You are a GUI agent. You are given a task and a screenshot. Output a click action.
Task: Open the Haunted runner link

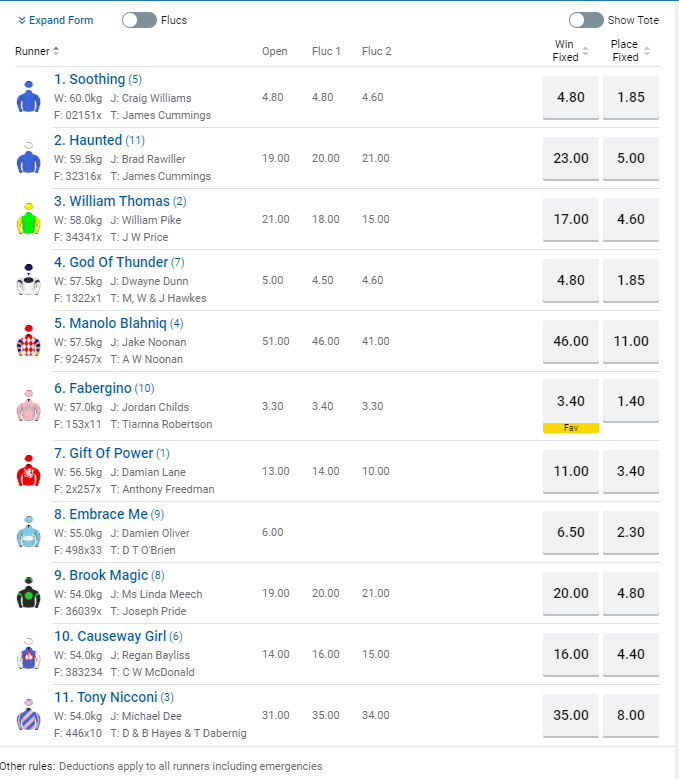tap(88, 140)
